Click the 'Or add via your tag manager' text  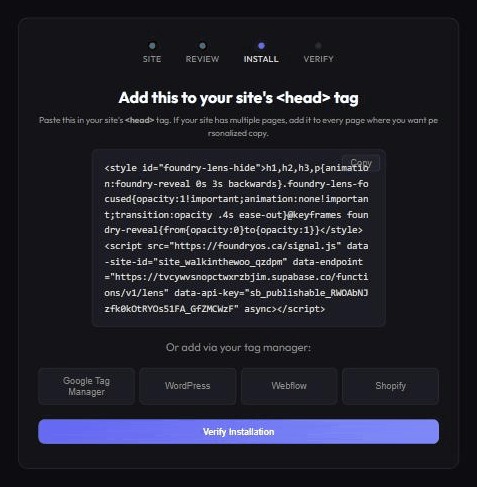coord(238,348)
